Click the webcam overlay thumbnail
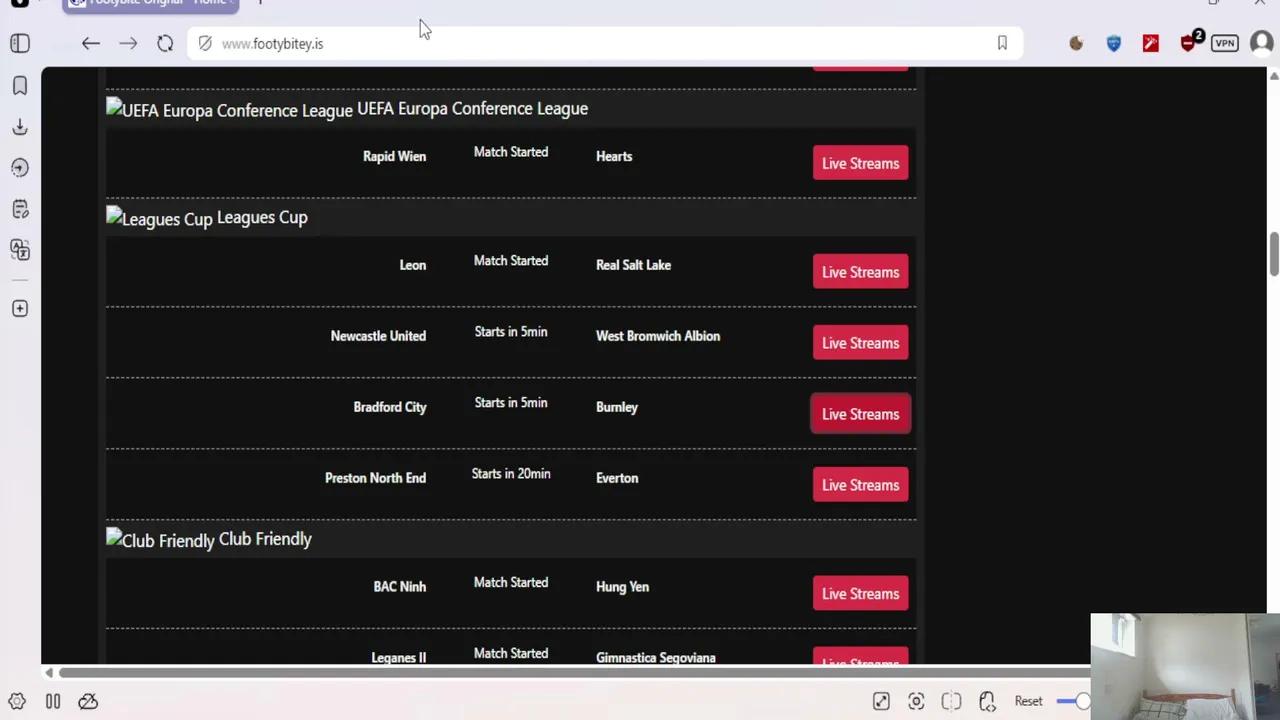 [x=1185, y=666]
